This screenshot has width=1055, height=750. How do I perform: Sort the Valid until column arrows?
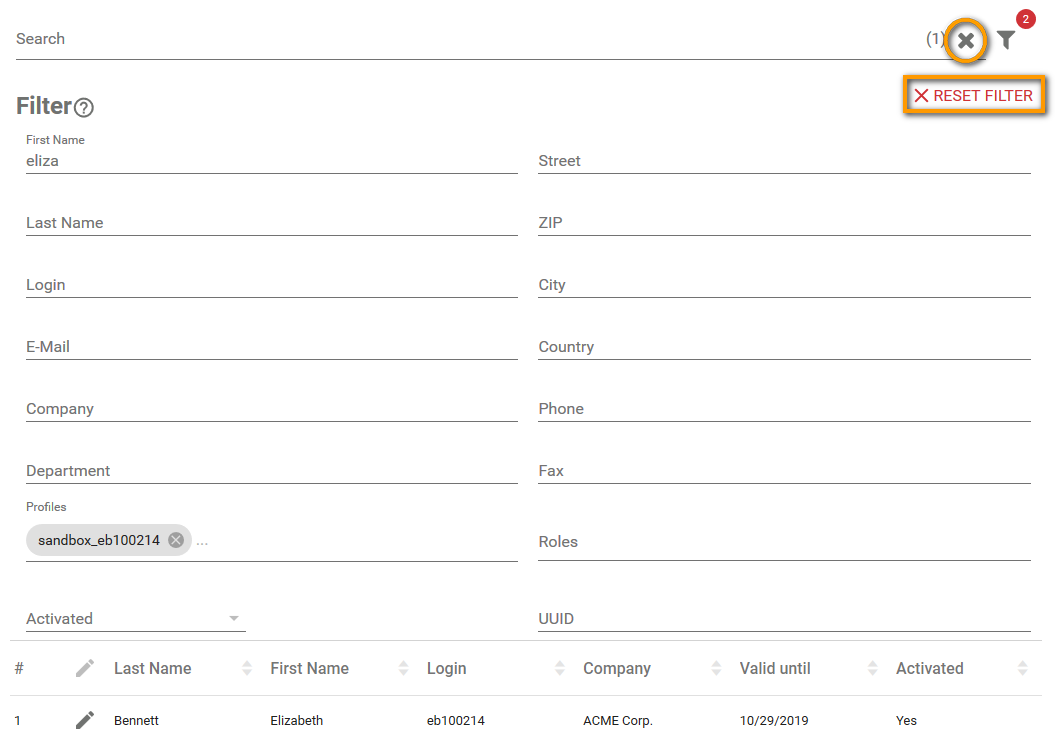(x=872, y=668)
